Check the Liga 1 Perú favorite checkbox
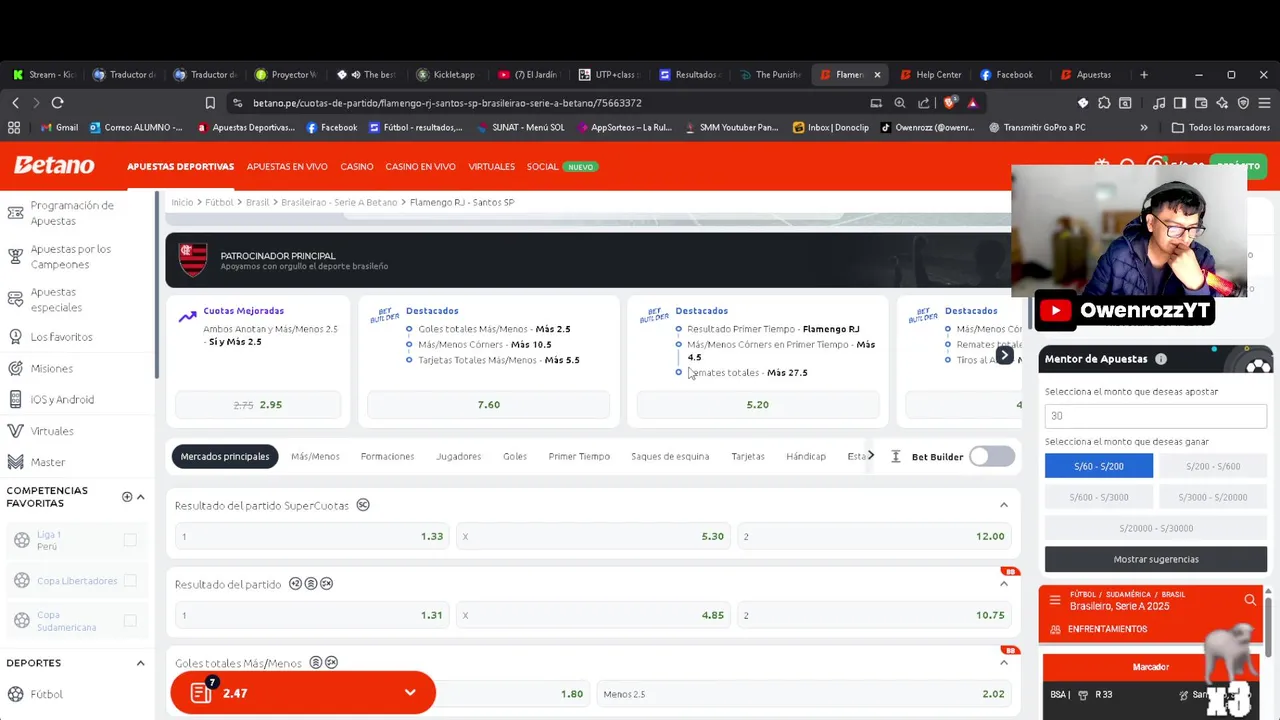This screenshot has height=720, width=1280. coord(130,540)
